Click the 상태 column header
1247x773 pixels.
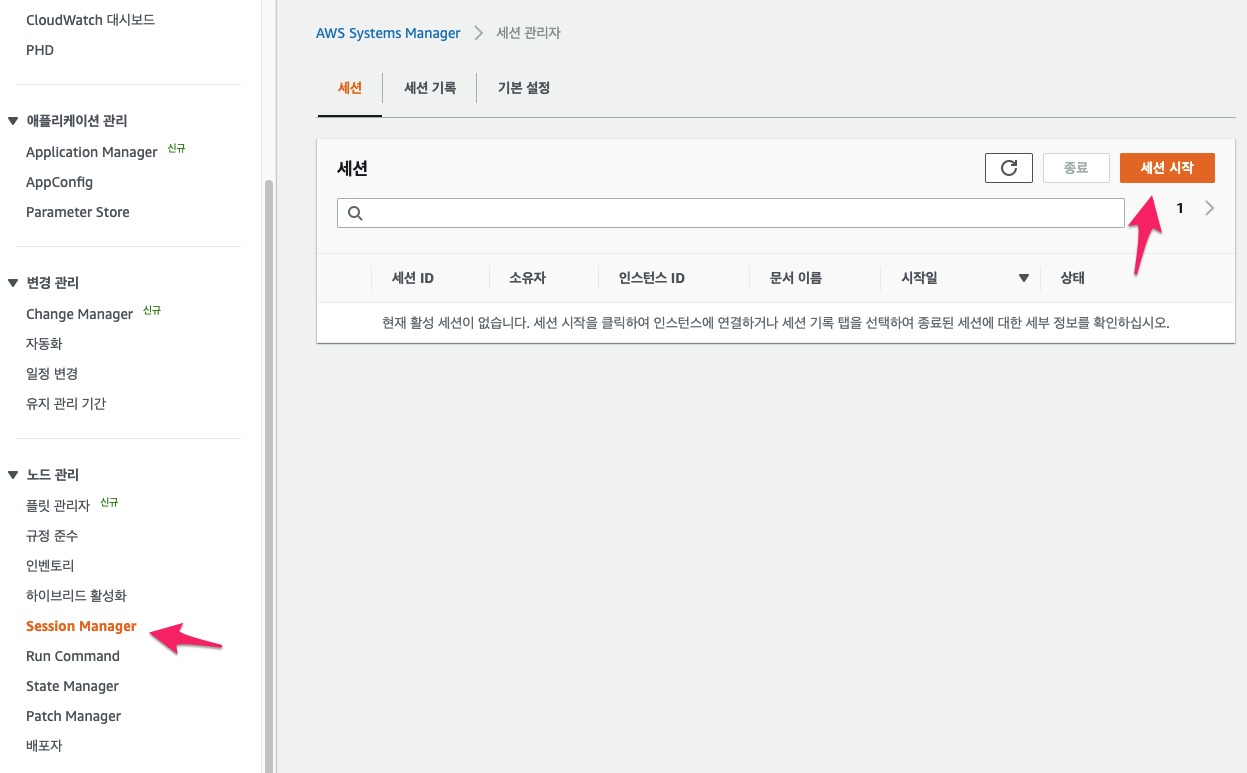(1072, 278)
